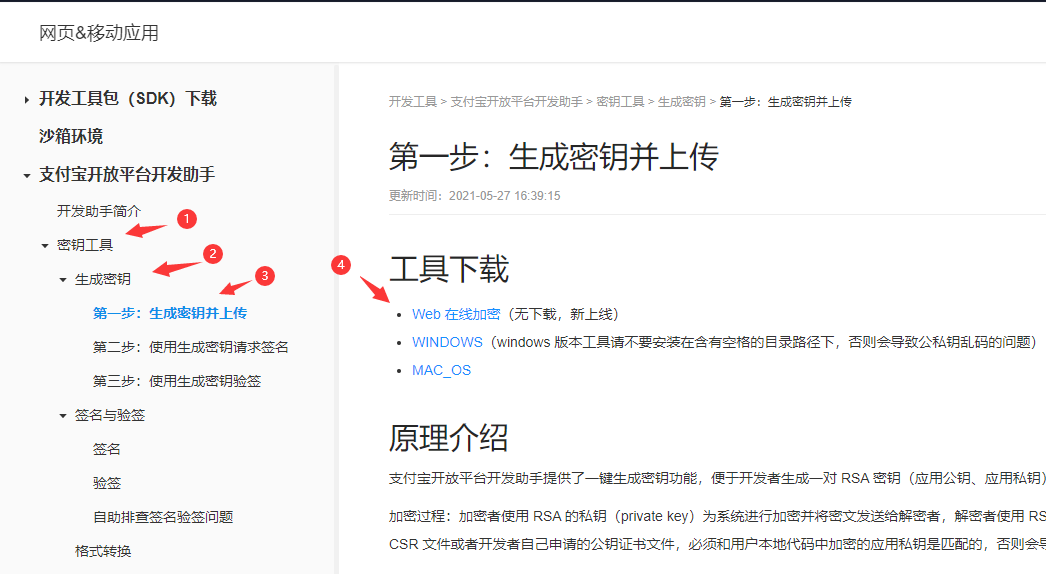This screenshot has height=574, width=1046.
Task: Select 第一步：生成密钥并上传 in sidebar
Action: pyautogui.click(x=169, y=313)
